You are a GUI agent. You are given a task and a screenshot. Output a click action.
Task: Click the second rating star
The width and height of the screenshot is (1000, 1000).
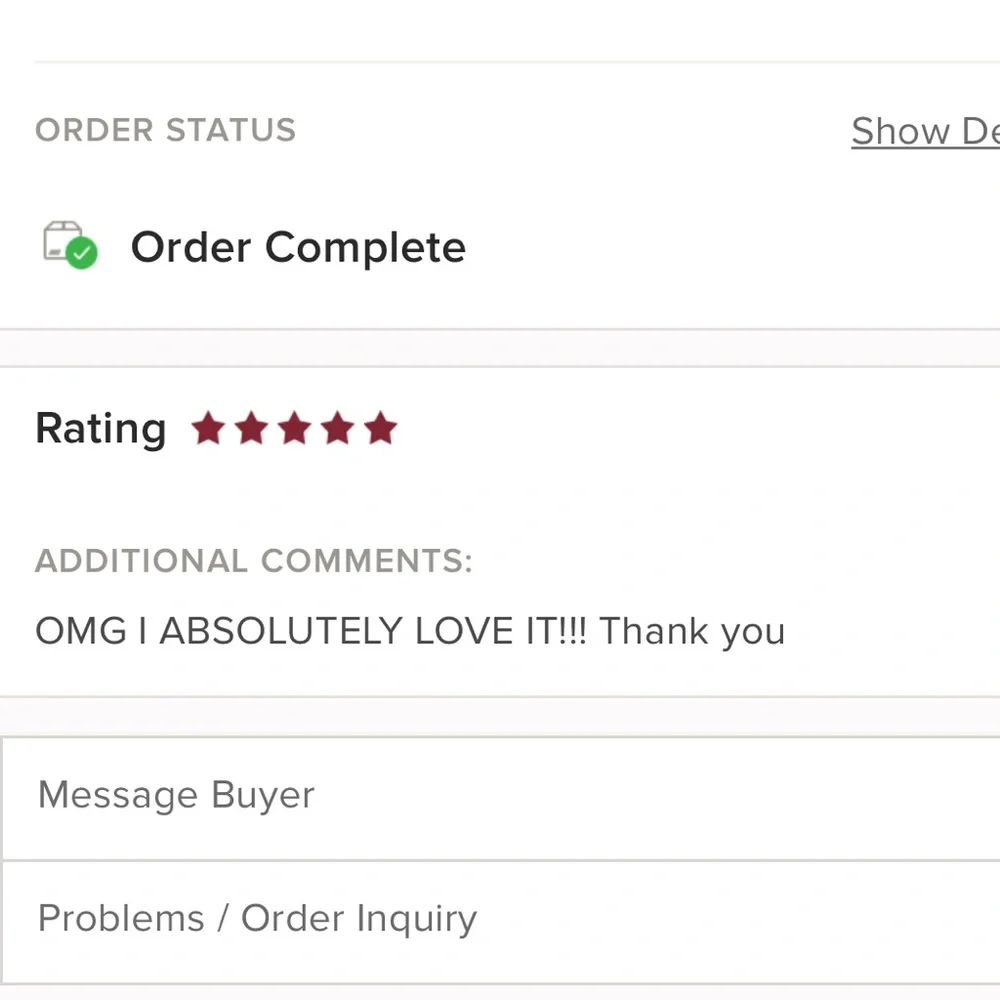pyautogui.click(x=252, y=427)
